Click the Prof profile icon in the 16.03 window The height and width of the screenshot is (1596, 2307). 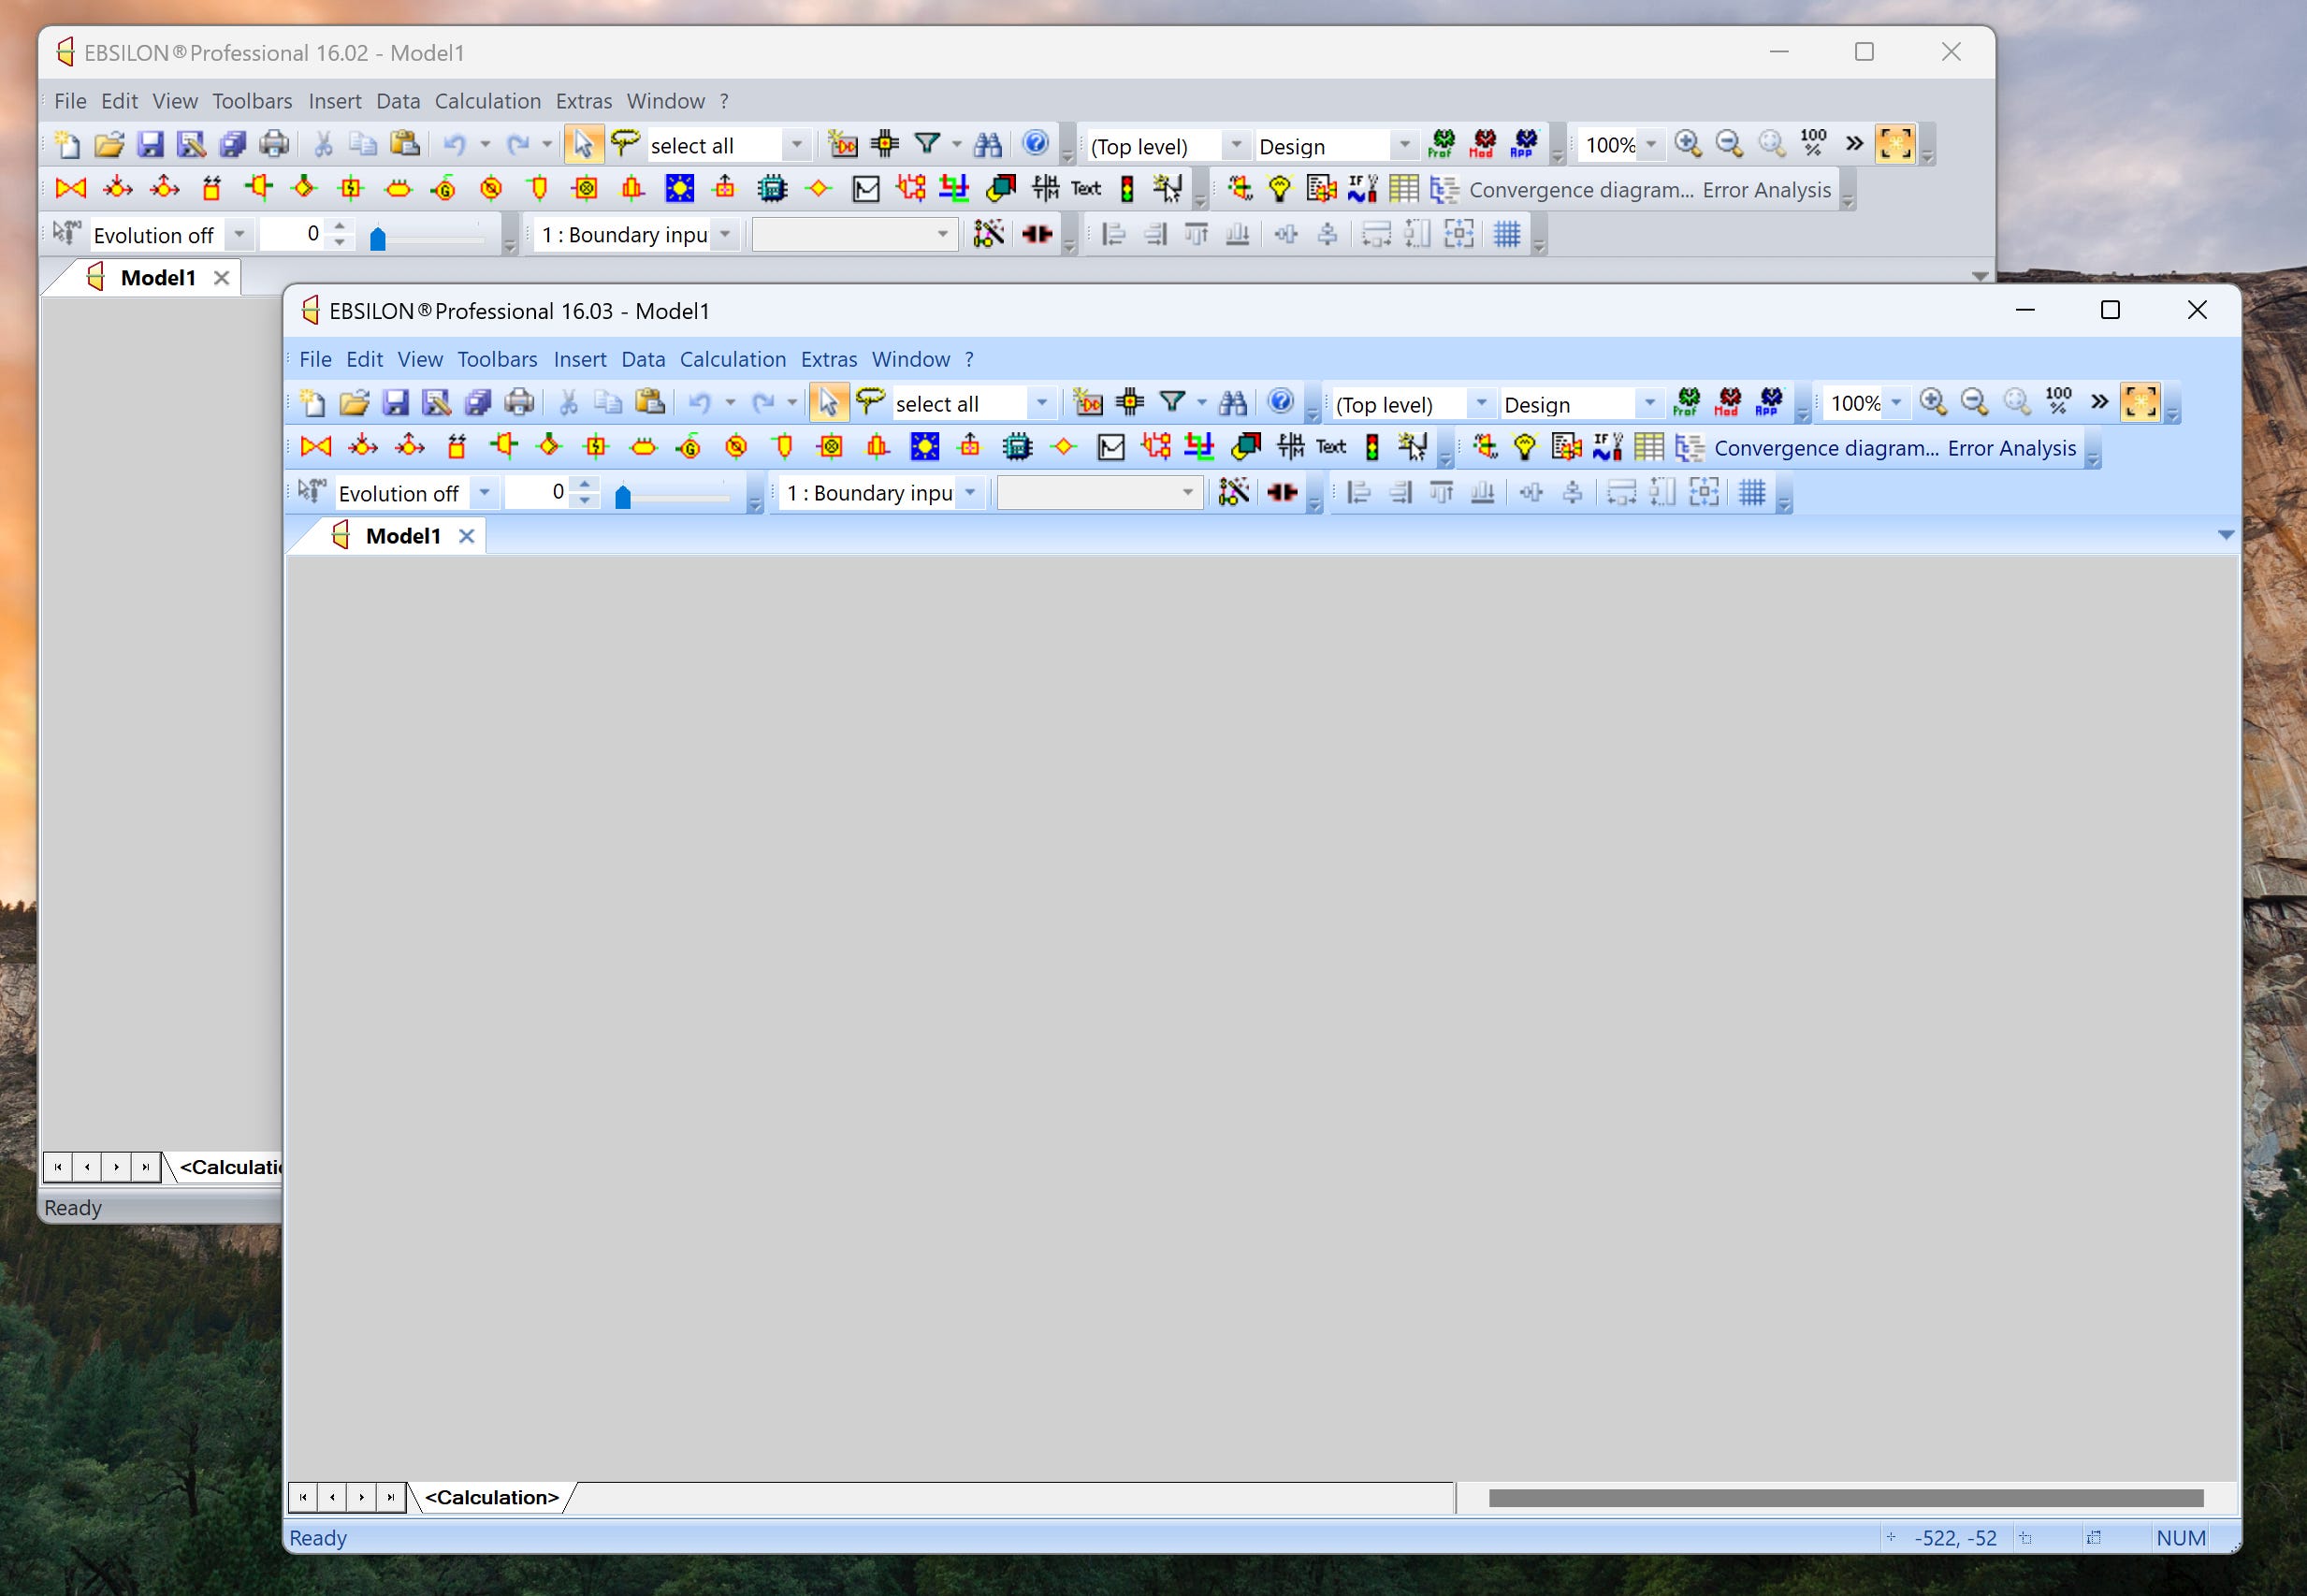click(1687, 402)
